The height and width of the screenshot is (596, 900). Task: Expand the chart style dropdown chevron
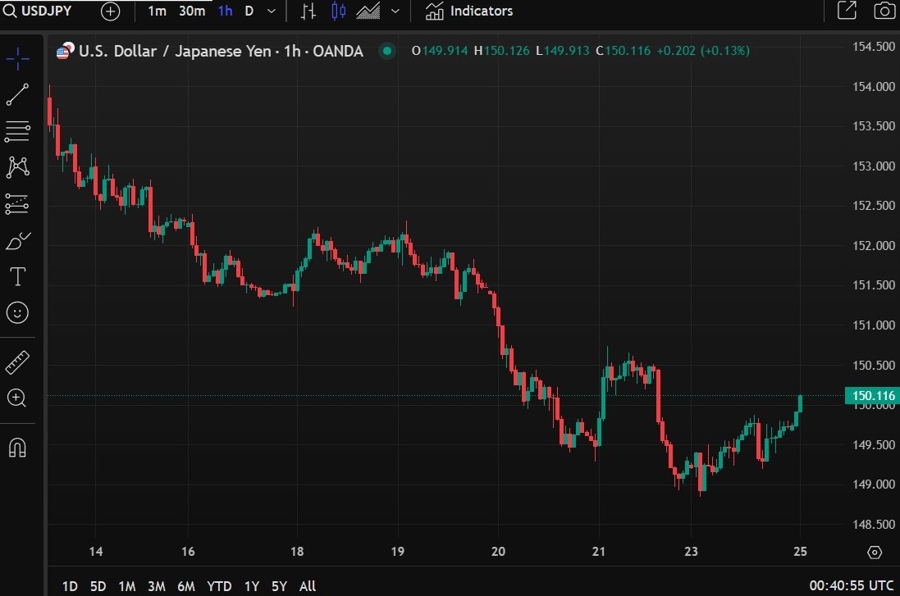(394, 11)
